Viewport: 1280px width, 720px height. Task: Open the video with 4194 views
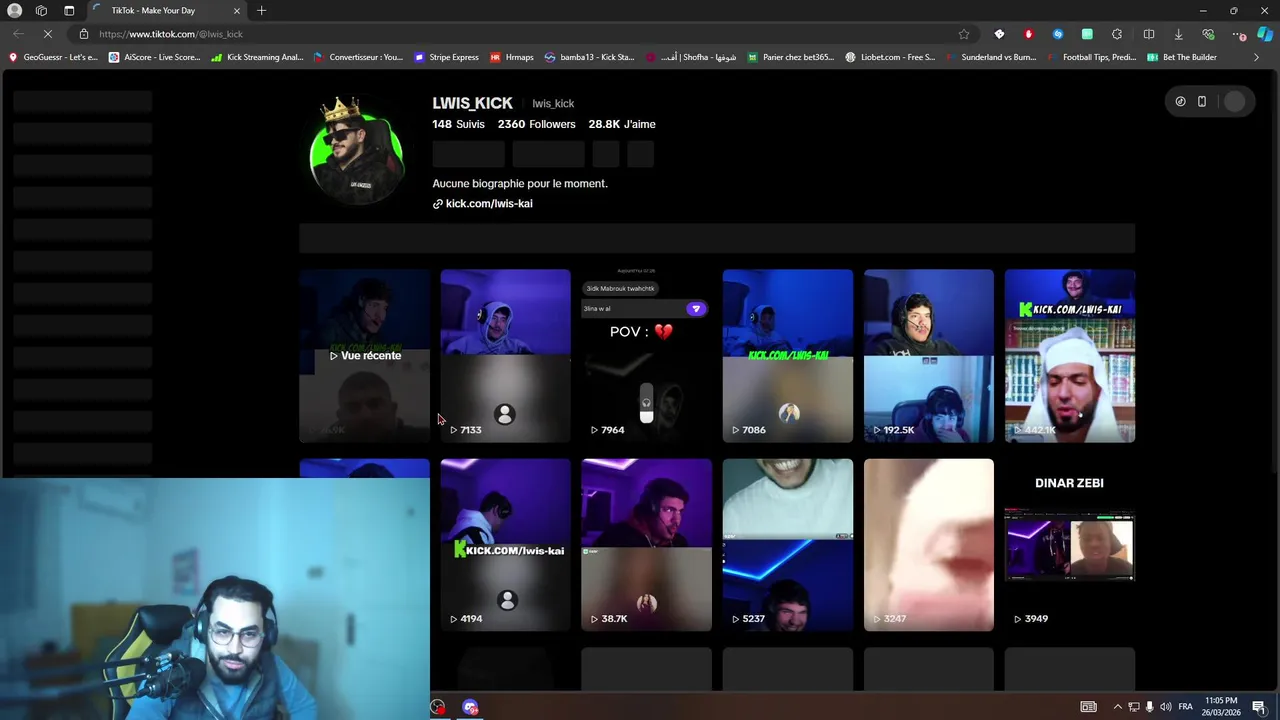click(505, 545)
